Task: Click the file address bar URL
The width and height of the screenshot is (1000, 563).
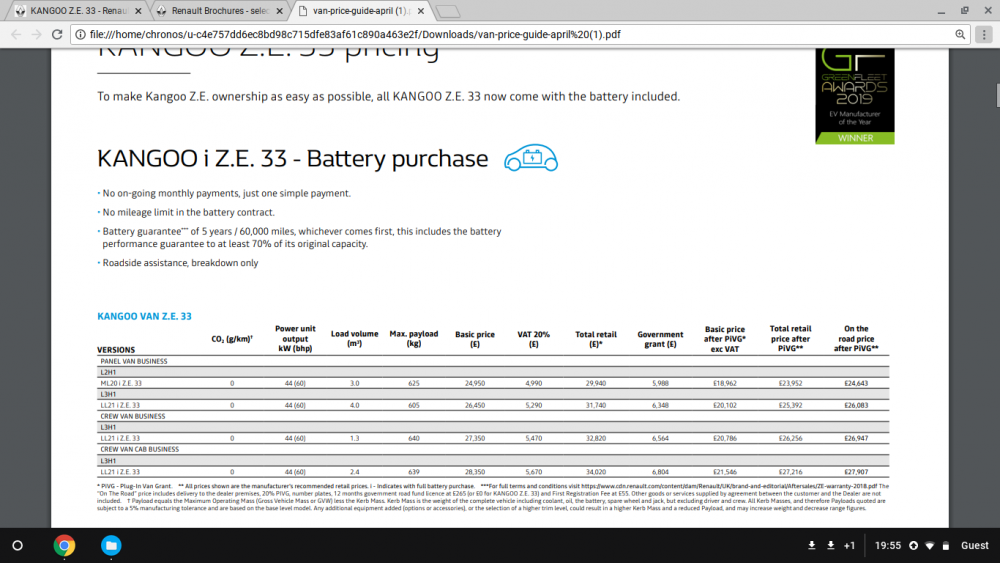Action: 355,34
